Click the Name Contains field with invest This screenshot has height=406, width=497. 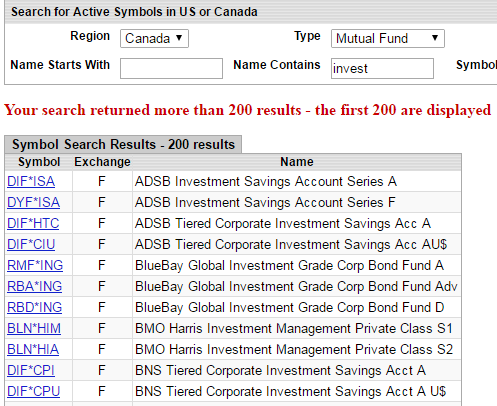(x=382, y=68)
